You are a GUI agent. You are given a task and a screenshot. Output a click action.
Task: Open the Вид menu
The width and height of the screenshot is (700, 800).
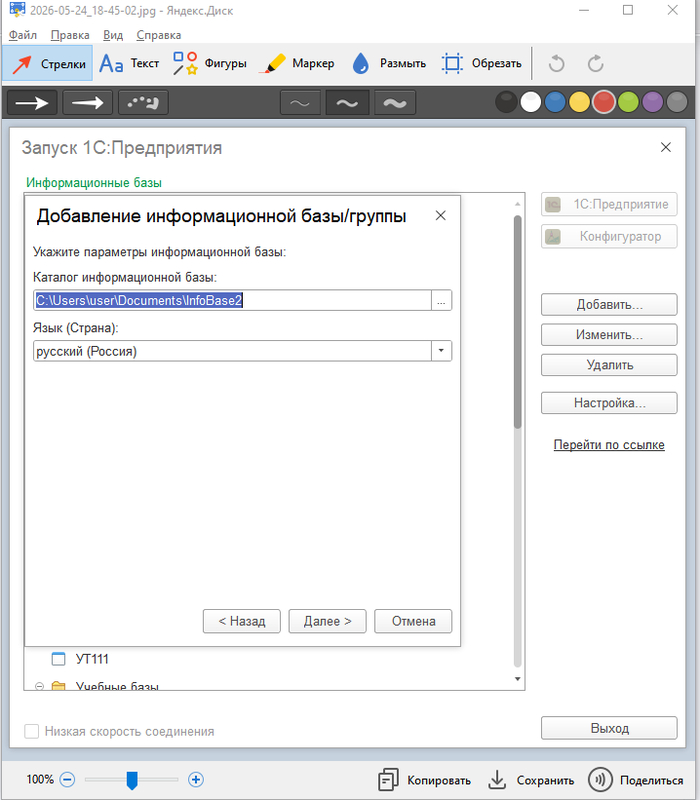point(113,35)
